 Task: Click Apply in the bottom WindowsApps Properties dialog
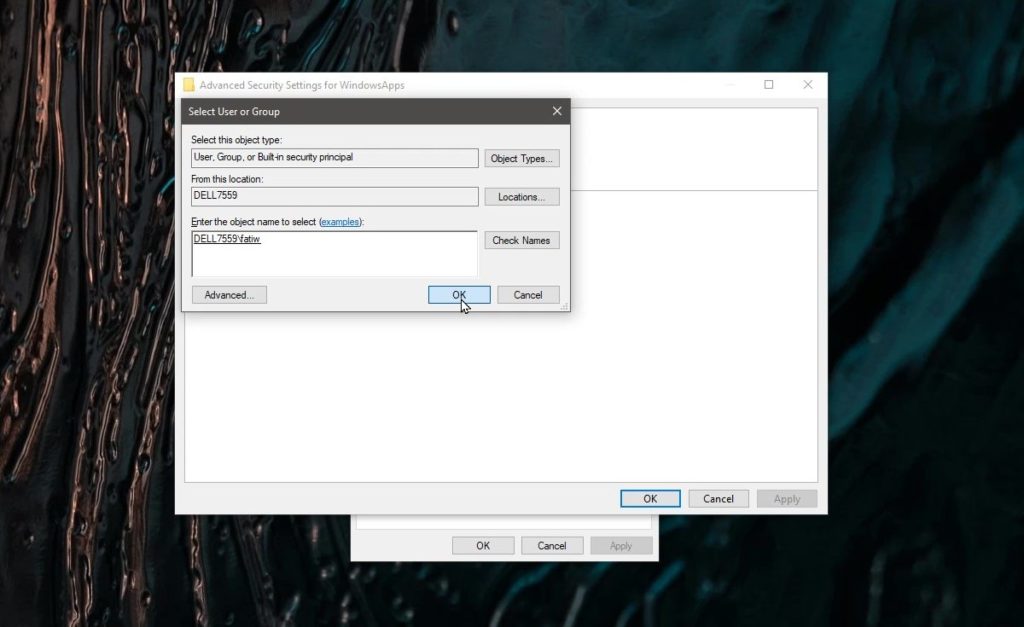pos(621,545)
